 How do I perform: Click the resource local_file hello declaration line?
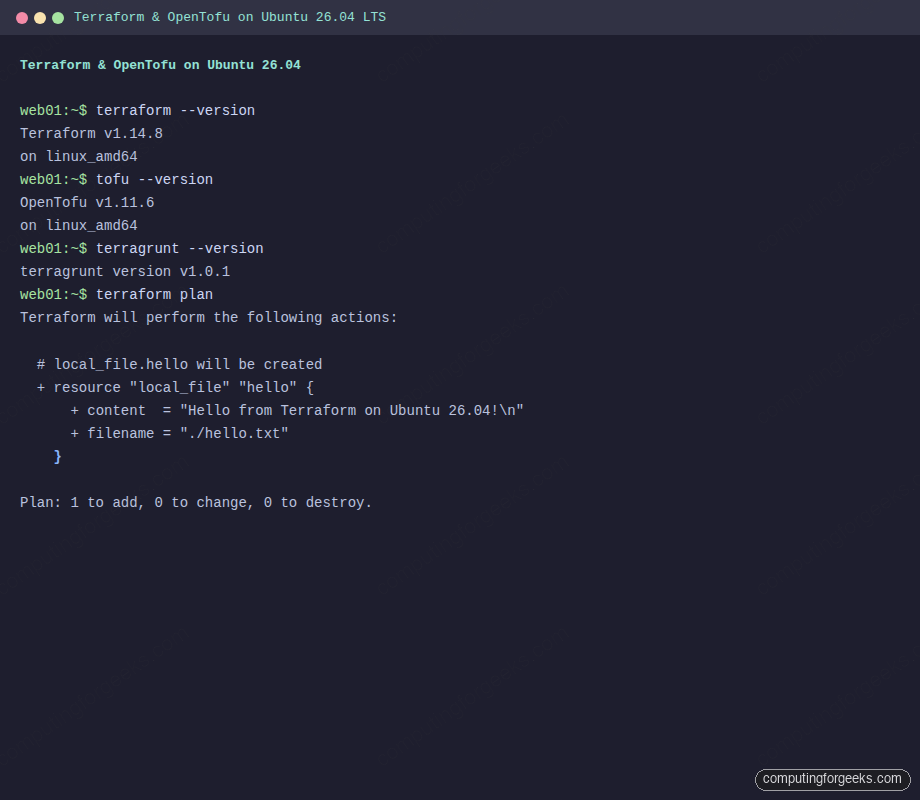[x=175, y=387]
